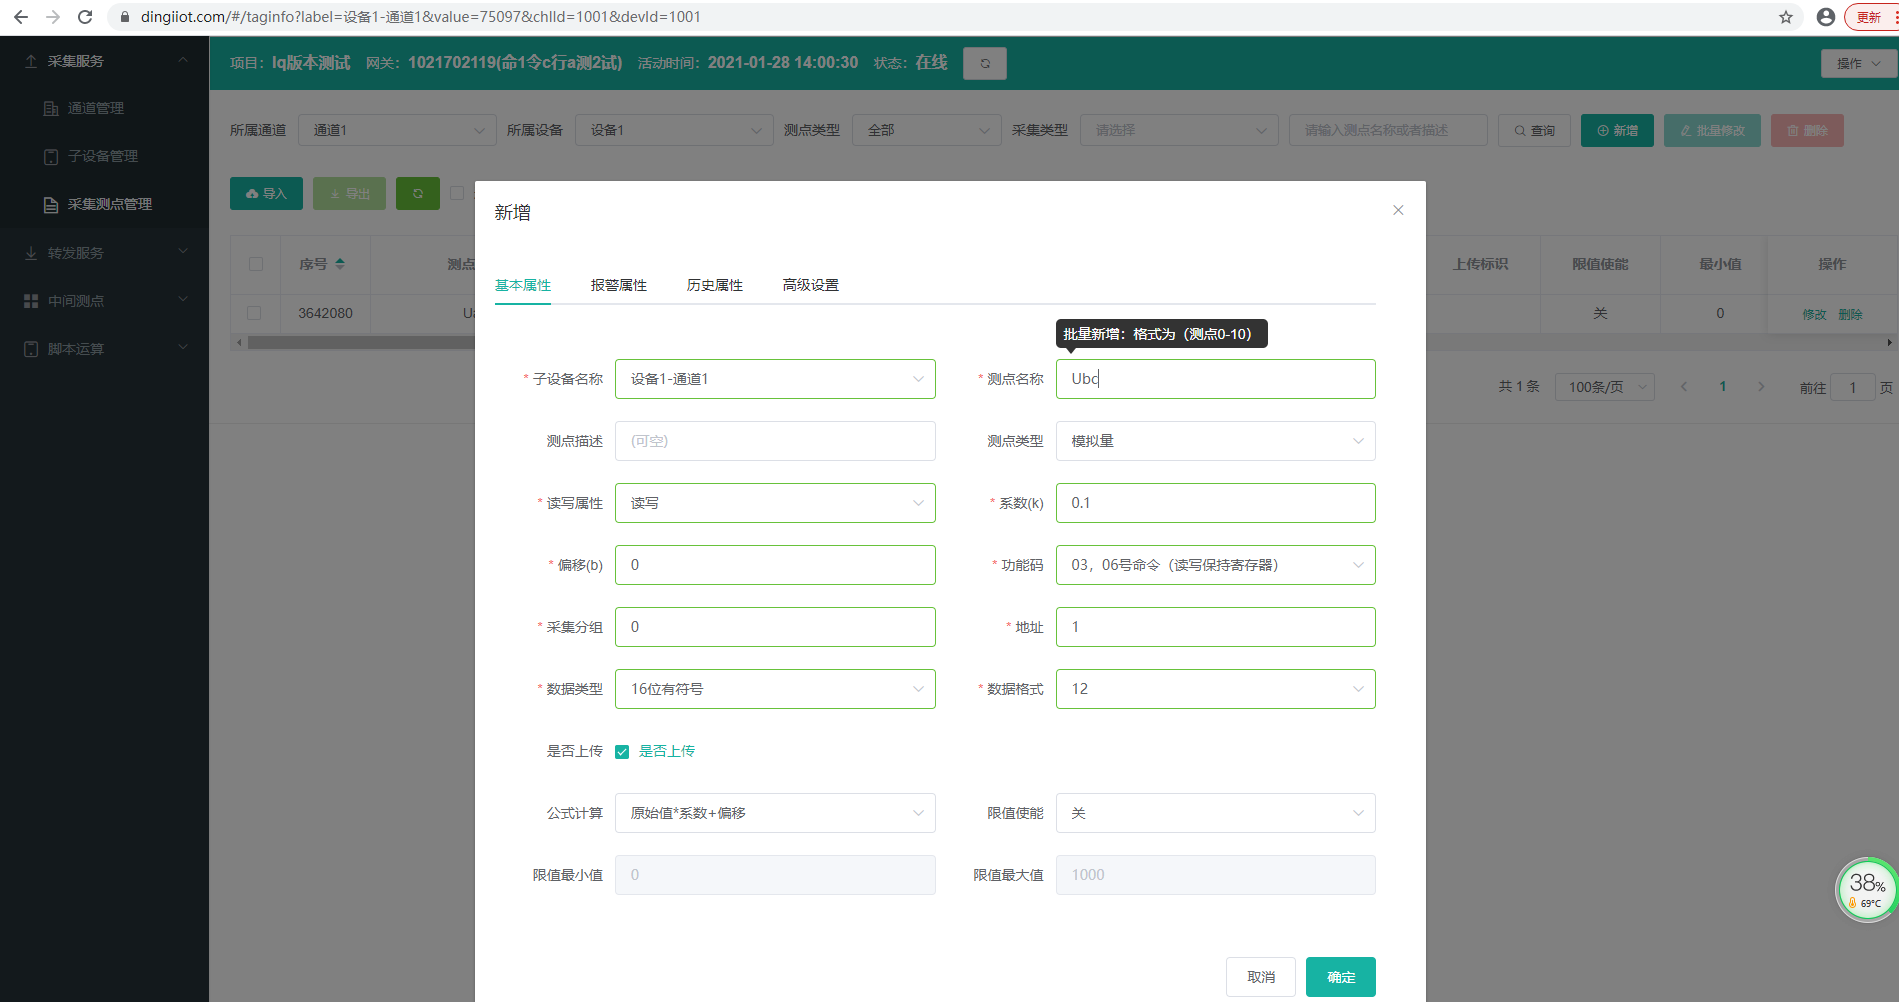Image resolution: width=1899 pixels, height=1002 pixels.
Task: Switch to the 报警属性 tab
Action: click(618, 285)
